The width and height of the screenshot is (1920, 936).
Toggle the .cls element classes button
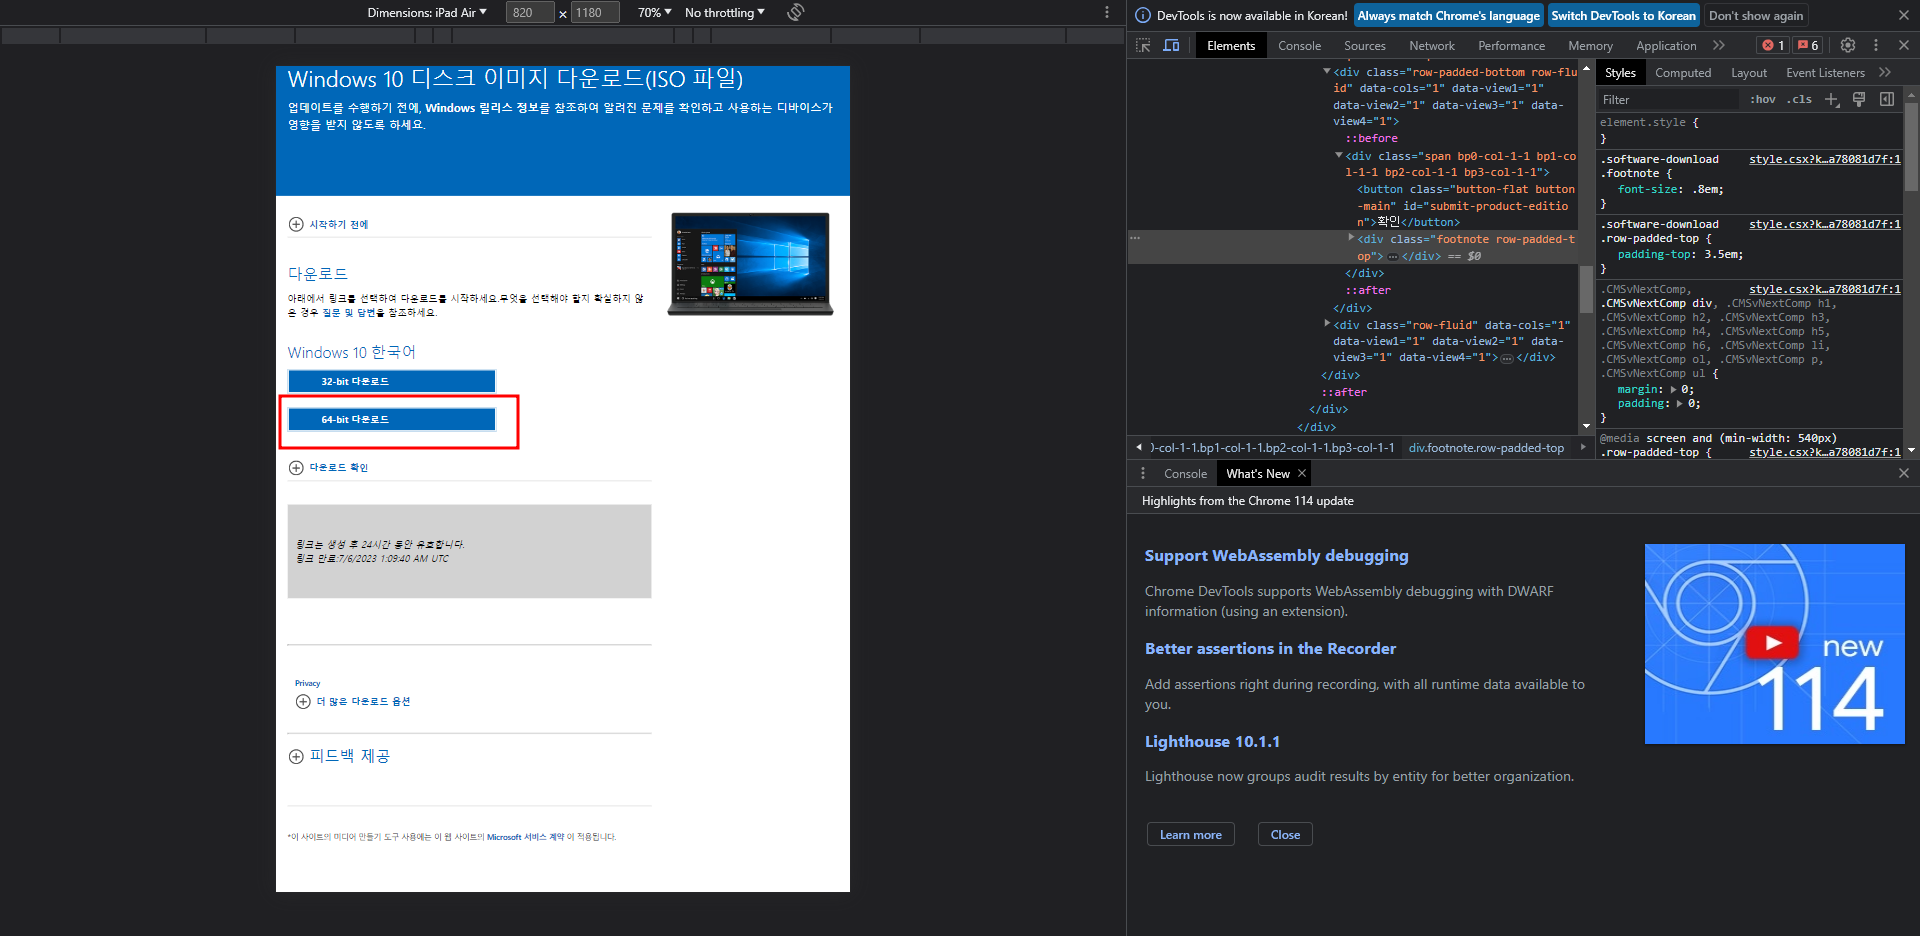pyautogui.click(x=1801, y=100)
